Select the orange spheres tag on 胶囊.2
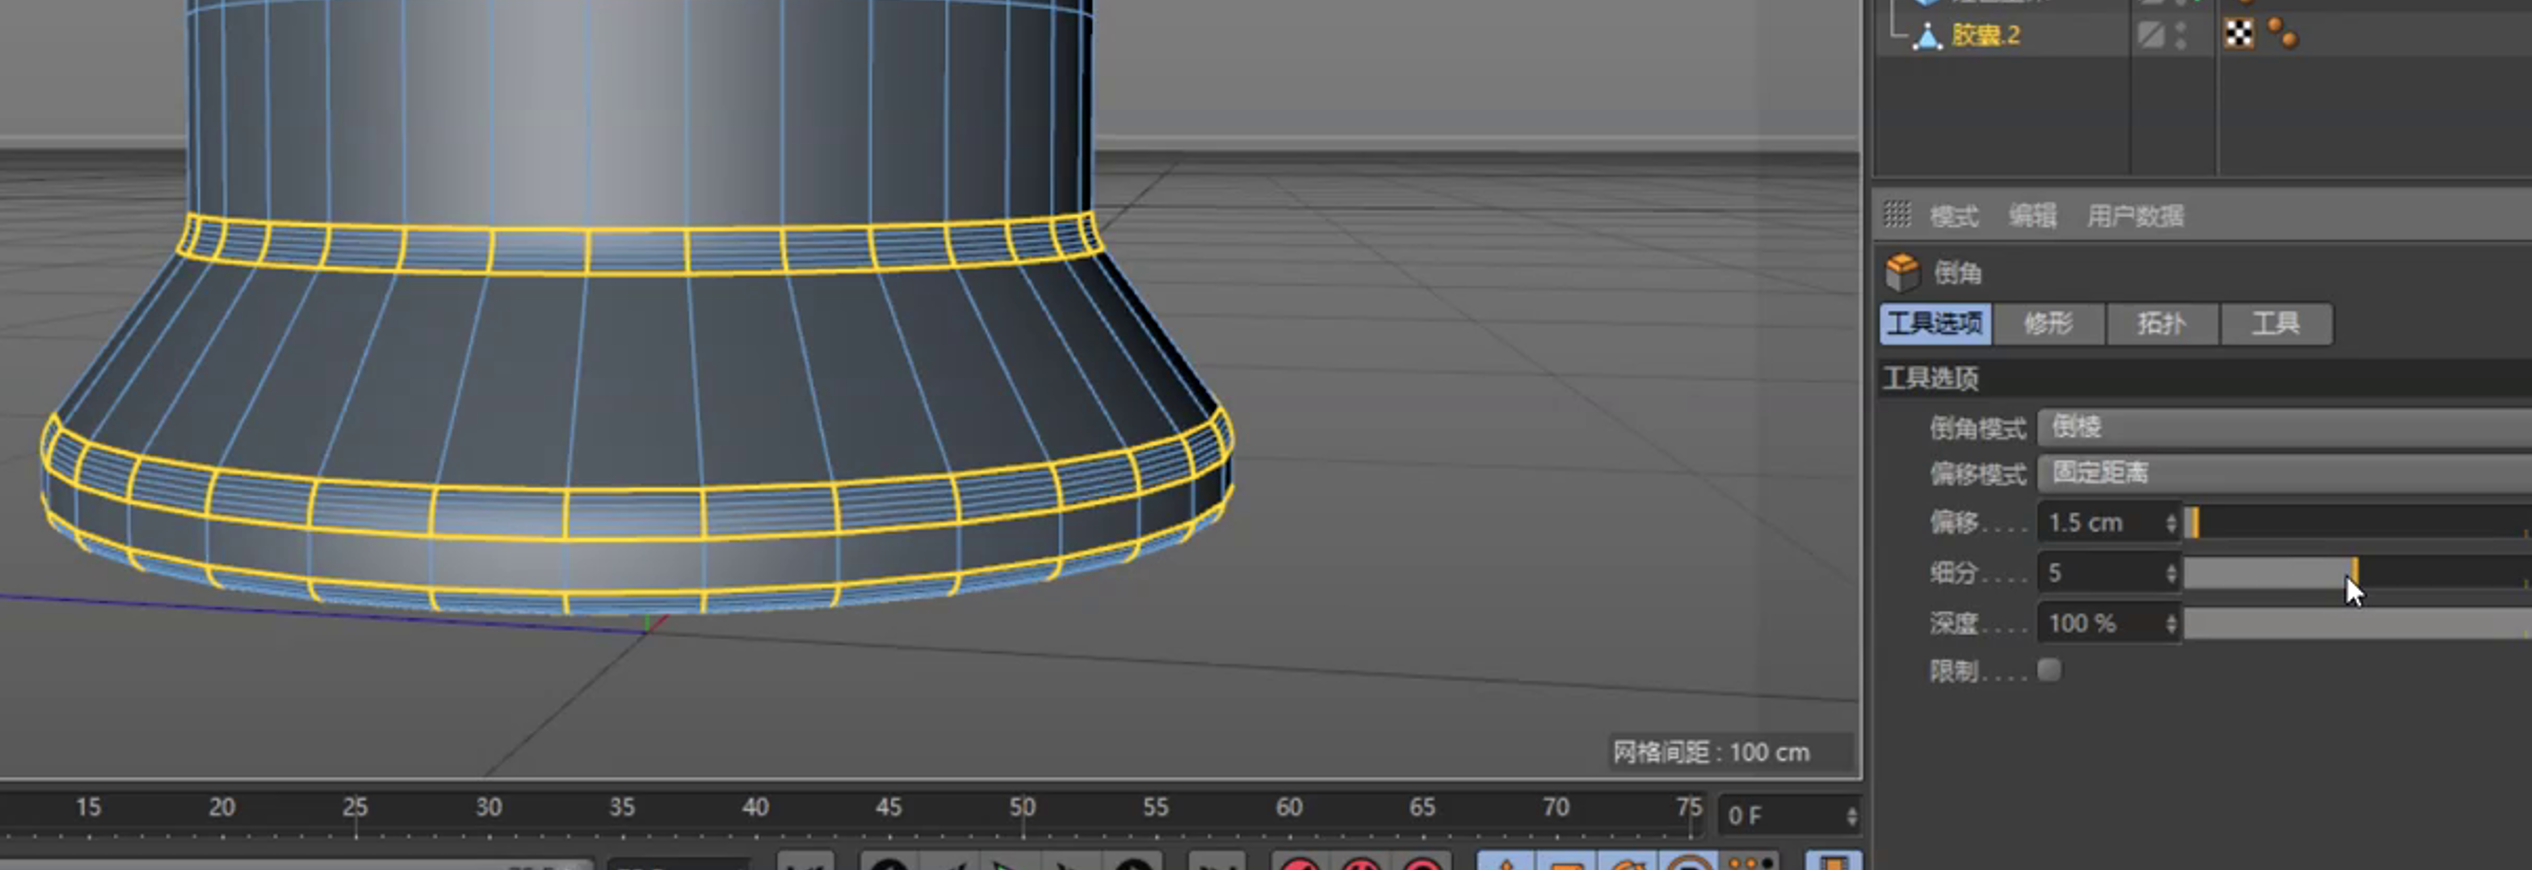The height and width of the screenshot is (870, 2532). pos(2283,34)
